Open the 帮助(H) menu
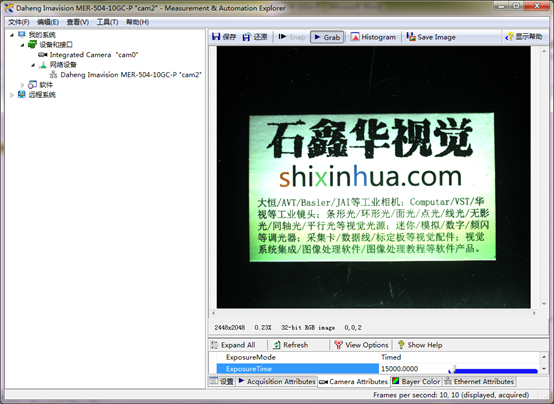 [x=137, y=22]
